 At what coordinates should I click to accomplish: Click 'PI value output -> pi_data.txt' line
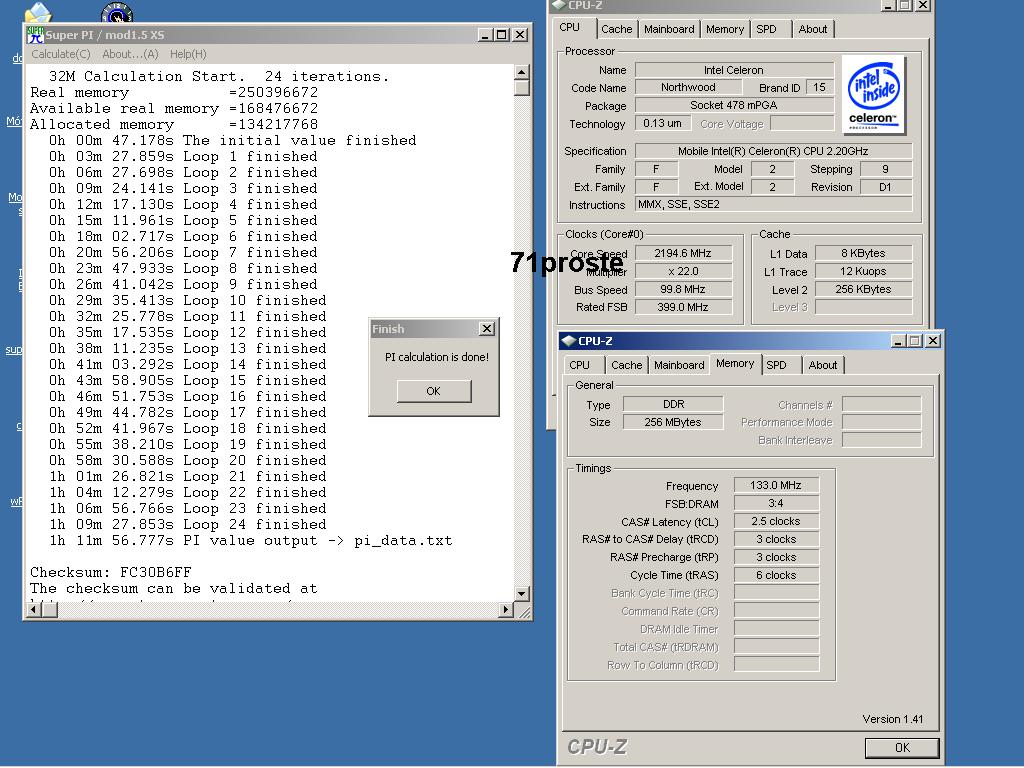click(250, 541)
